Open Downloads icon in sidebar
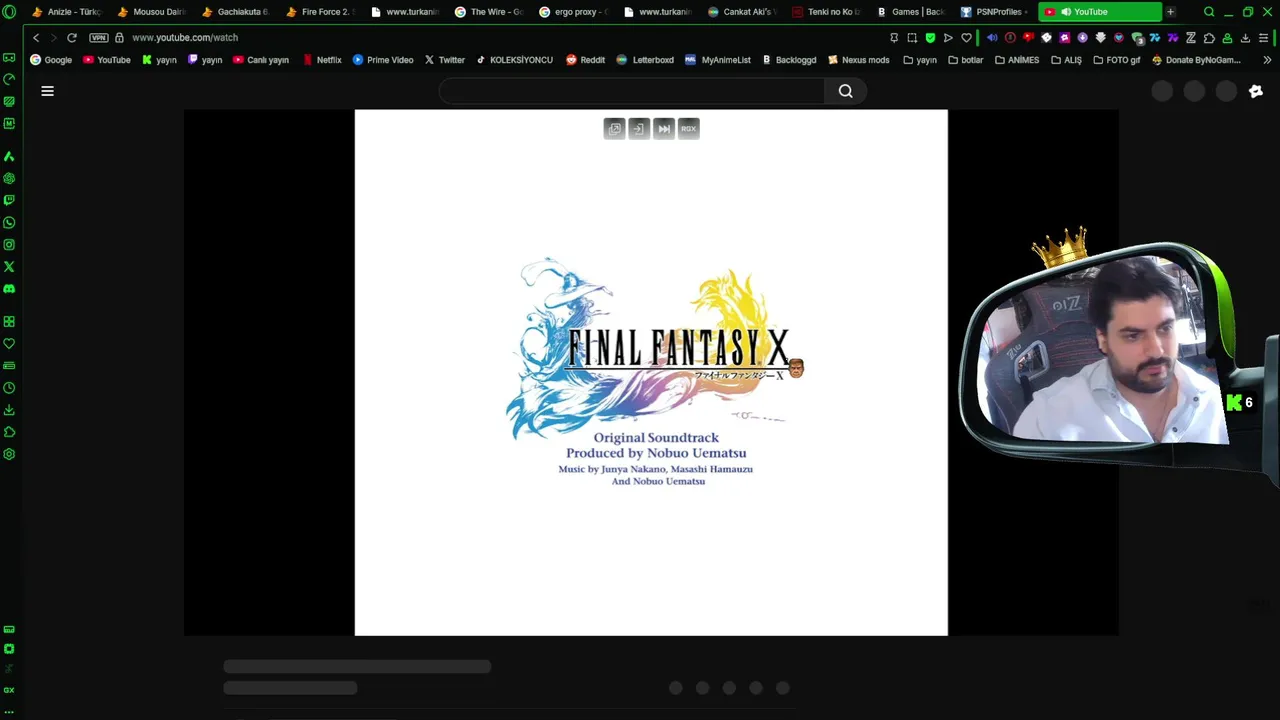 [x=9, y=409]
